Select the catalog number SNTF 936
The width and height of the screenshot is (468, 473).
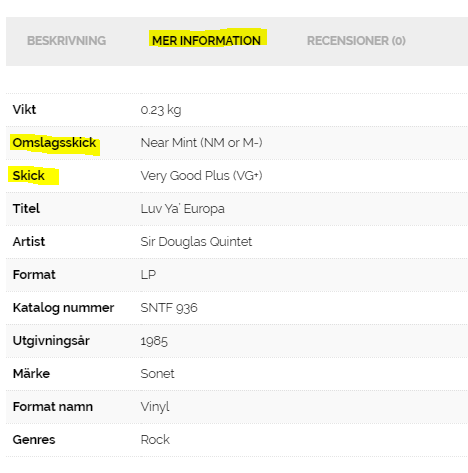(169, 308)
